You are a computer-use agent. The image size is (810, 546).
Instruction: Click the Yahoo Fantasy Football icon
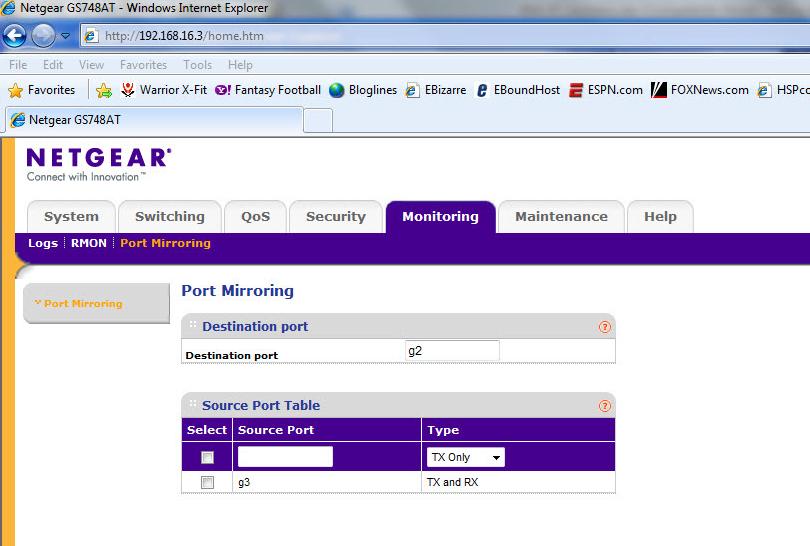tap(223, 90)
